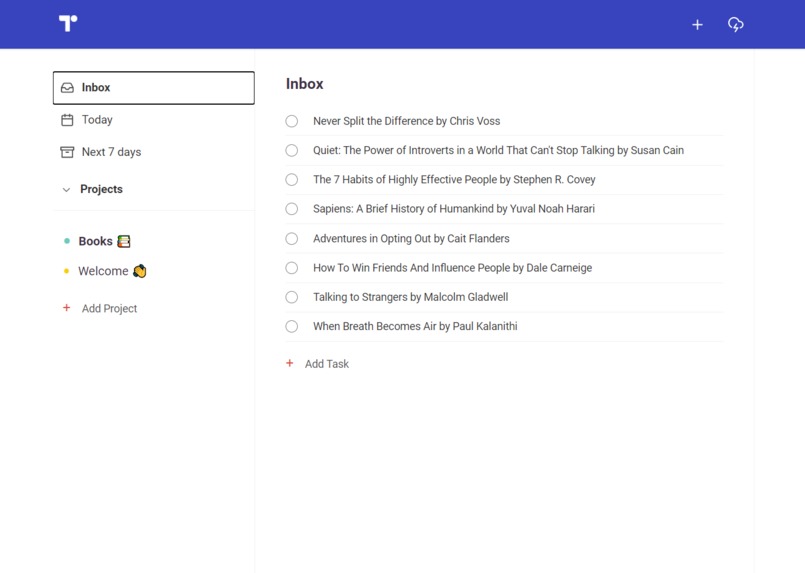Click the yellow dot of Welcome project
Viewport: 805px width, 573px height.
tap(66, 271)
